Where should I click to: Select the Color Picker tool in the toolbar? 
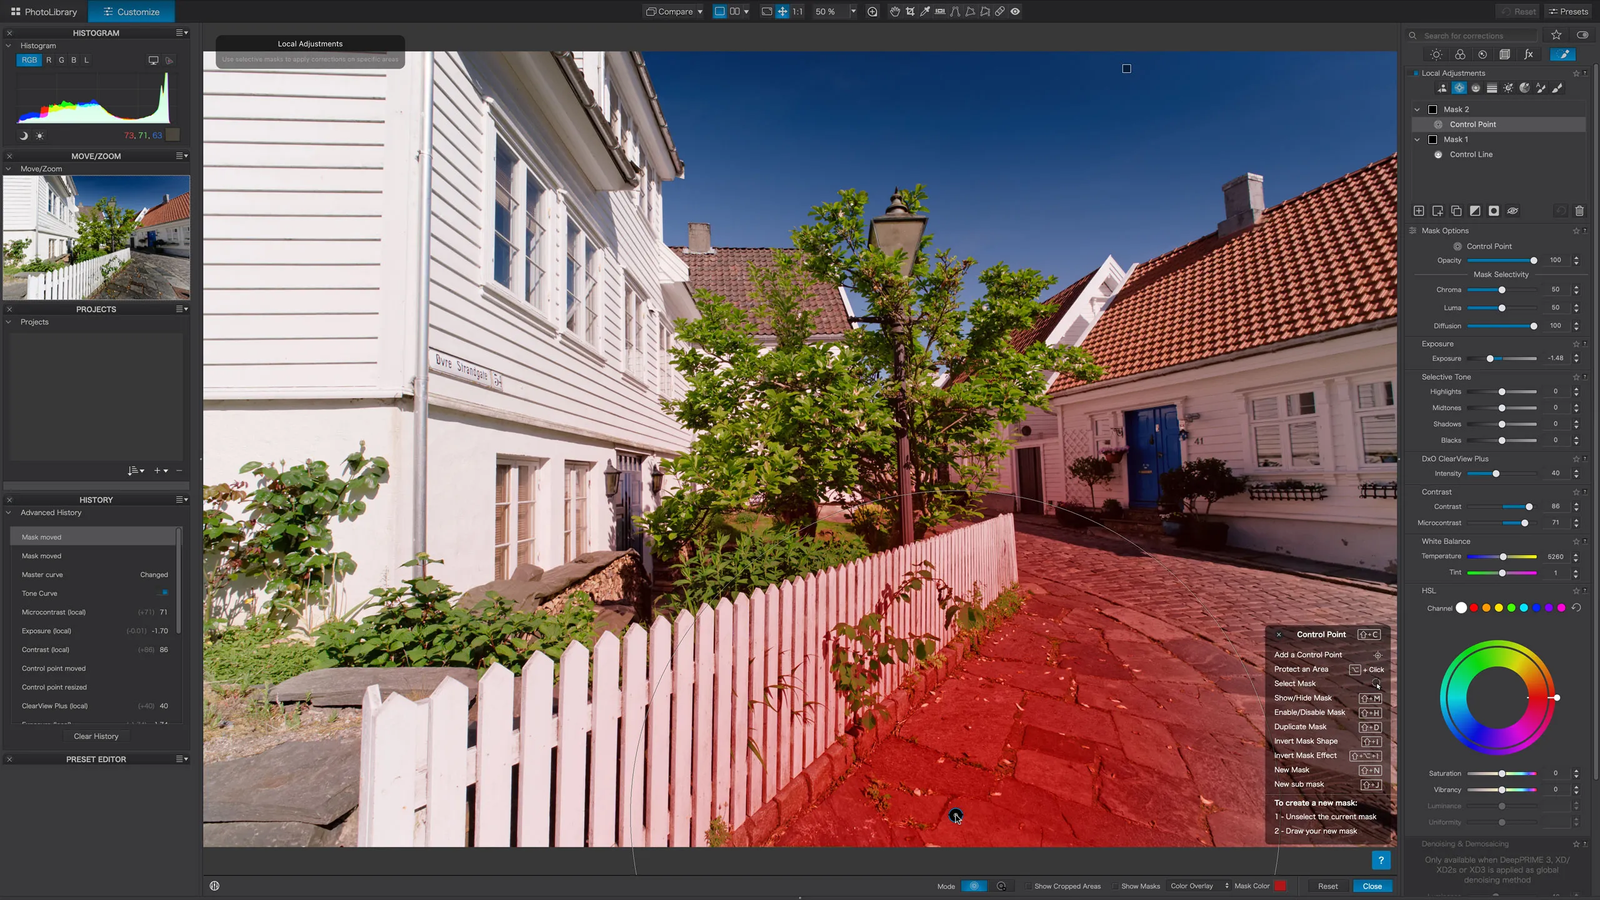coord(923,12)
